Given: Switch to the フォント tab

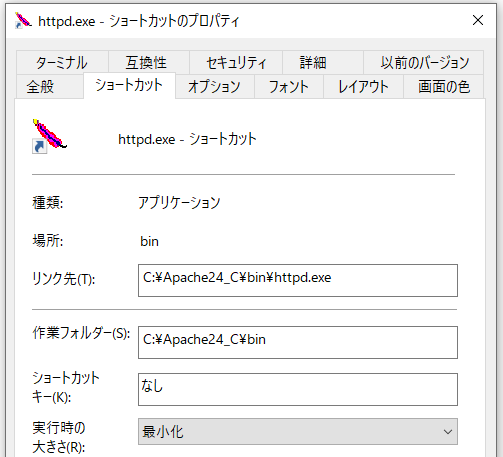Looking at the screenshot, I should pos(289,87).
